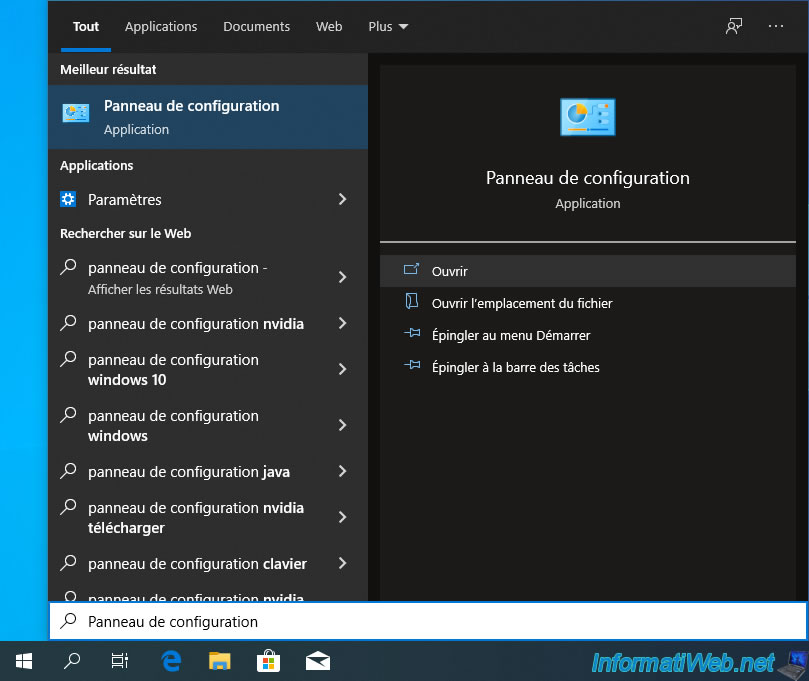Image resolution: width=809 pixels, height=681 pixels.
Task: Expand the Paramètres result chevron
Action: [342, 199]
